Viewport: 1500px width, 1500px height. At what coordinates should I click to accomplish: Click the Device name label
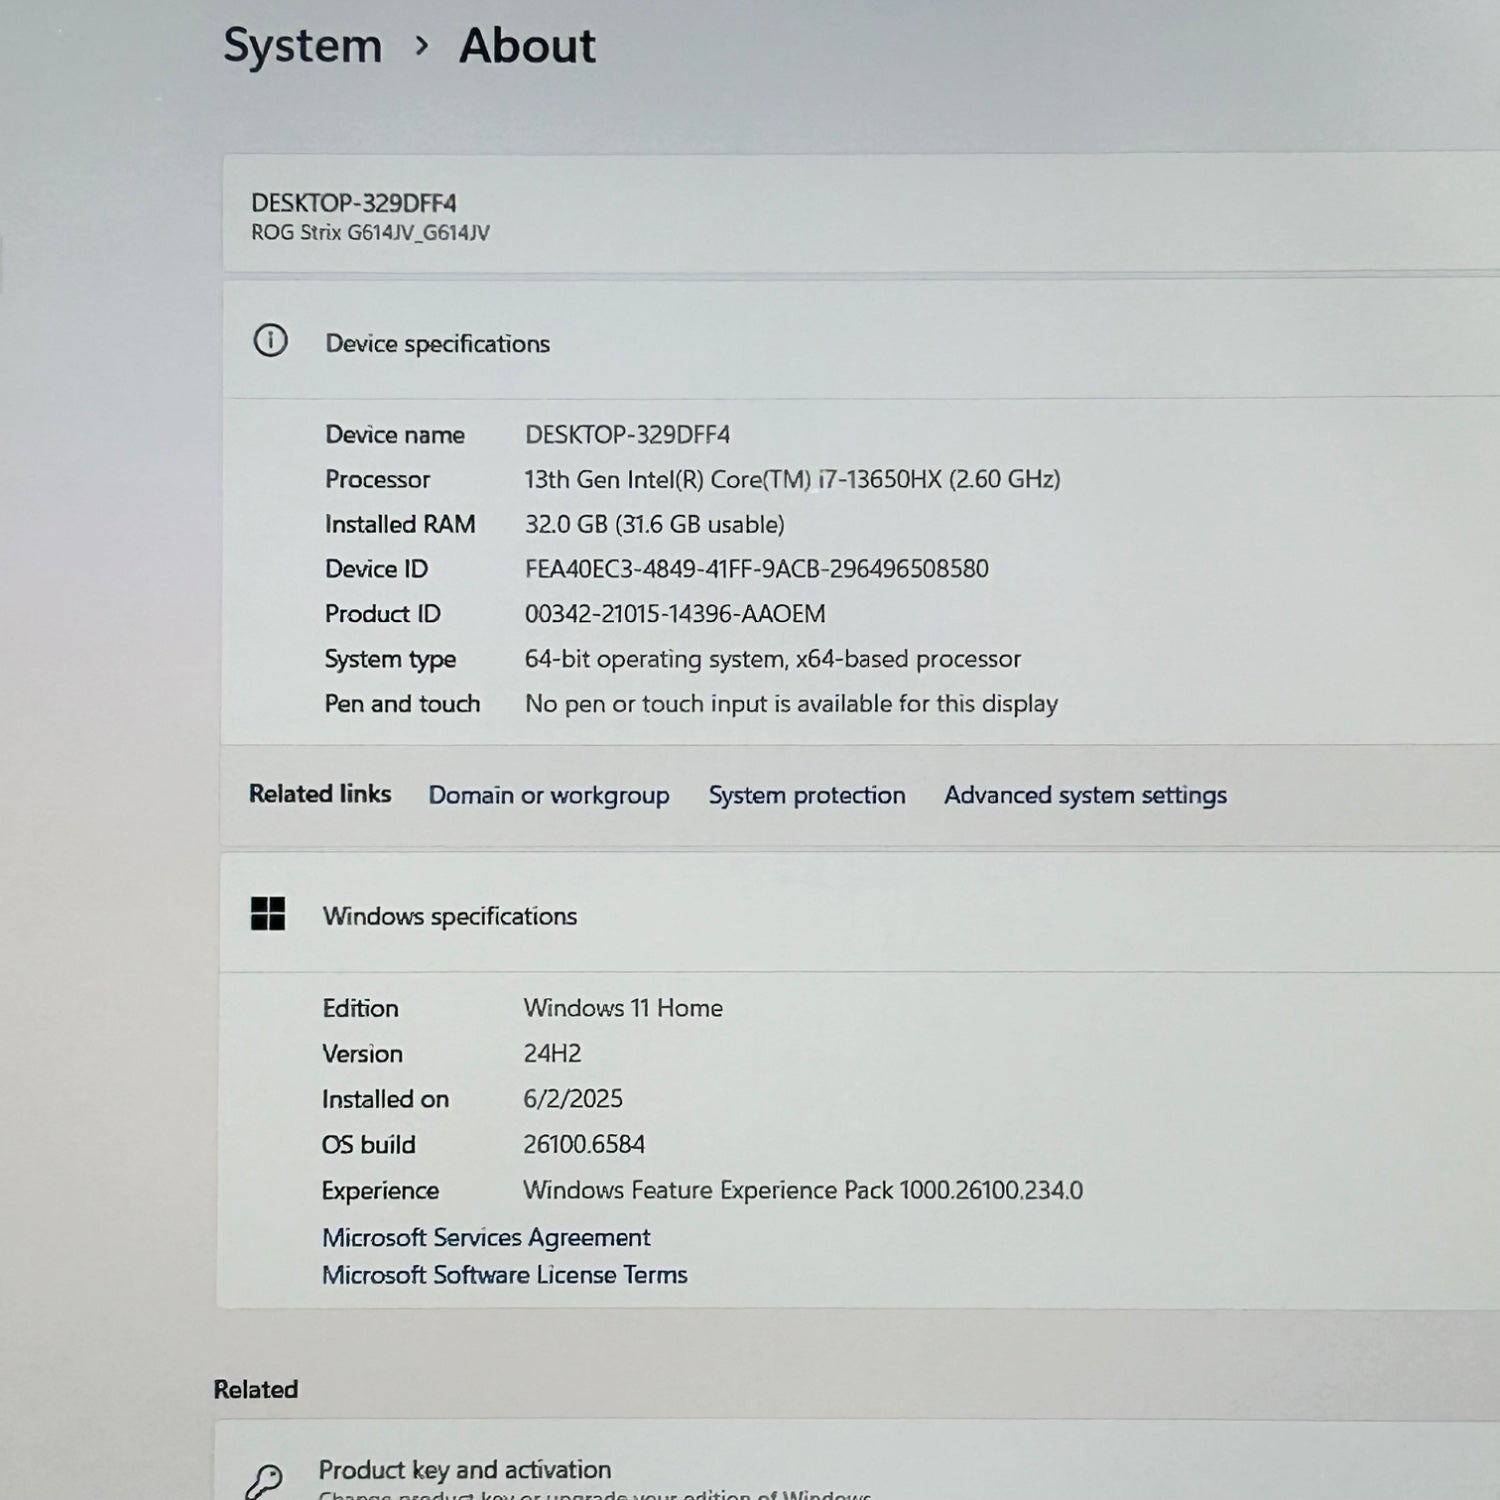395,435
